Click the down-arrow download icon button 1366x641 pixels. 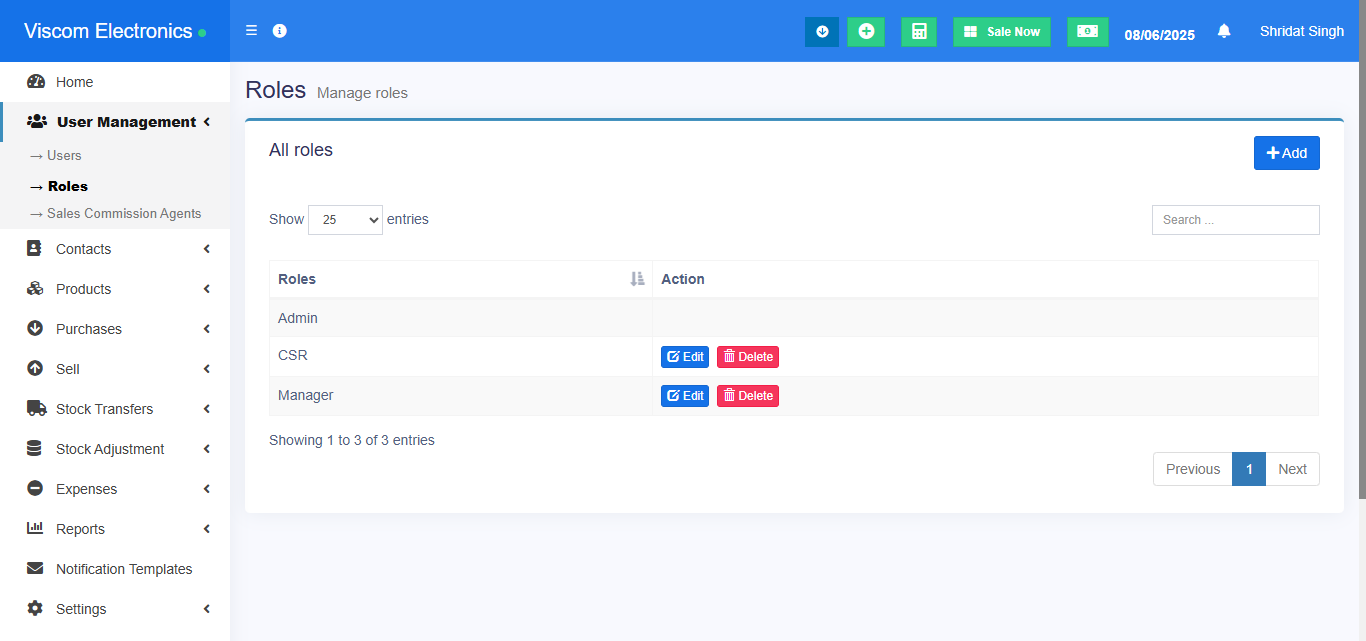(x=822, y=32)
